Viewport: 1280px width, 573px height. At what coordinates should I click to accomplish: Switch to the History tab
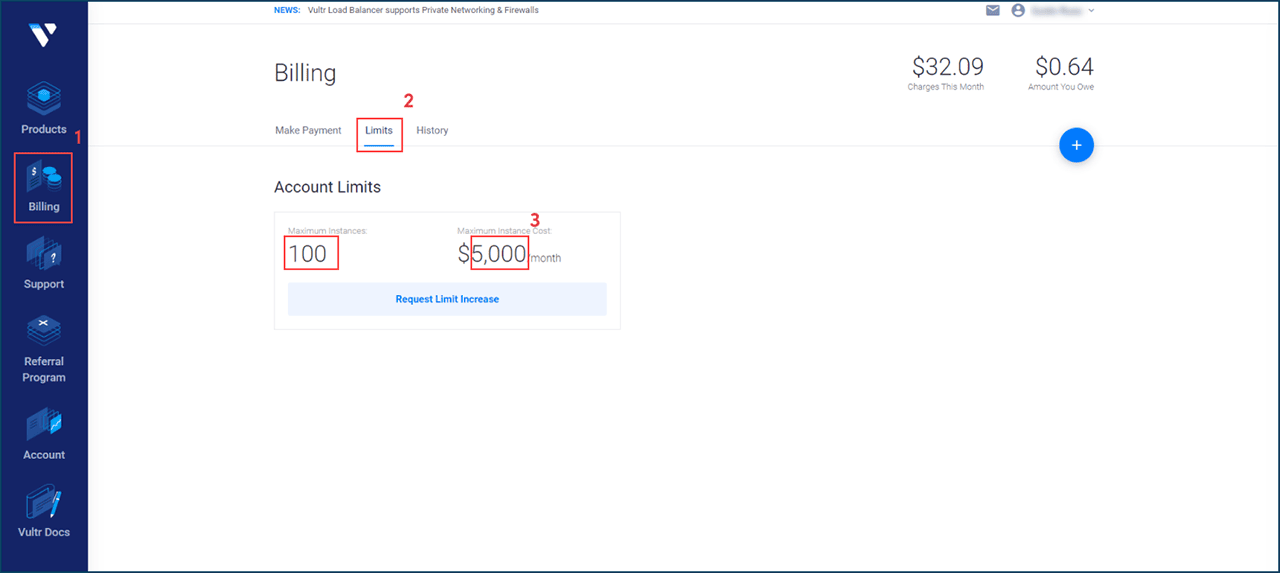point(432,131)
